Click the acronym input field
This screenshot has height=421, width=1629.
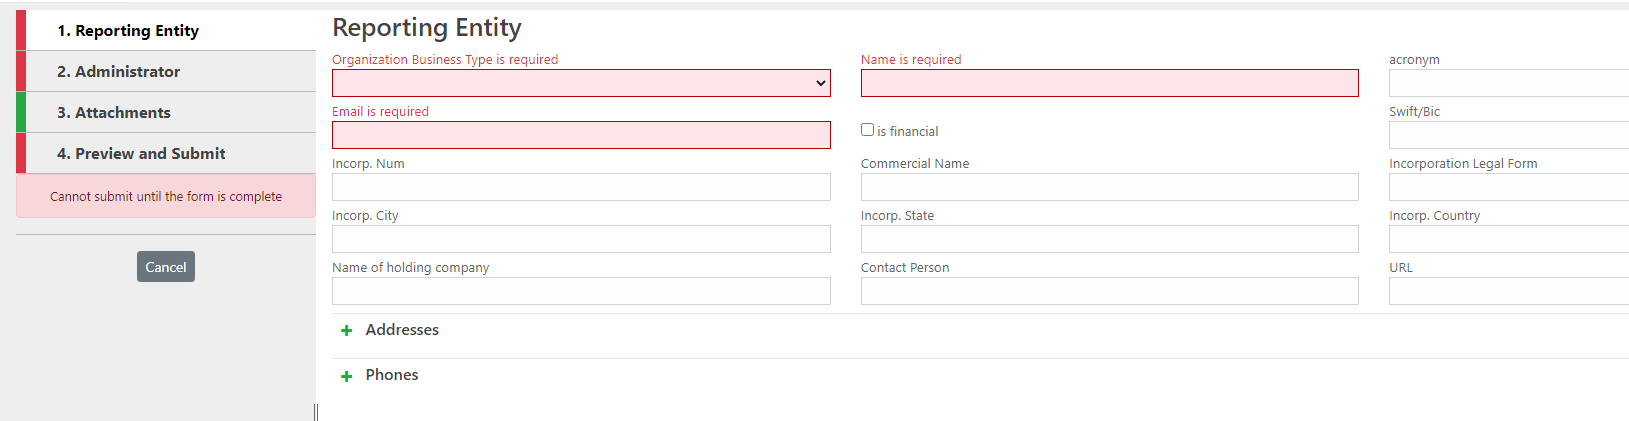(x=1508, y=83)
